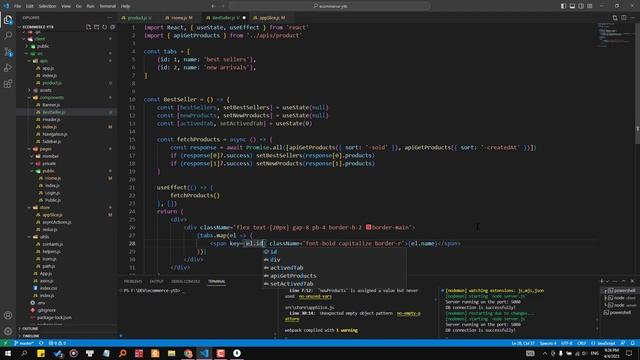
Task: Click the Ln, Col indicator in status bar
Action: (523, 343)
